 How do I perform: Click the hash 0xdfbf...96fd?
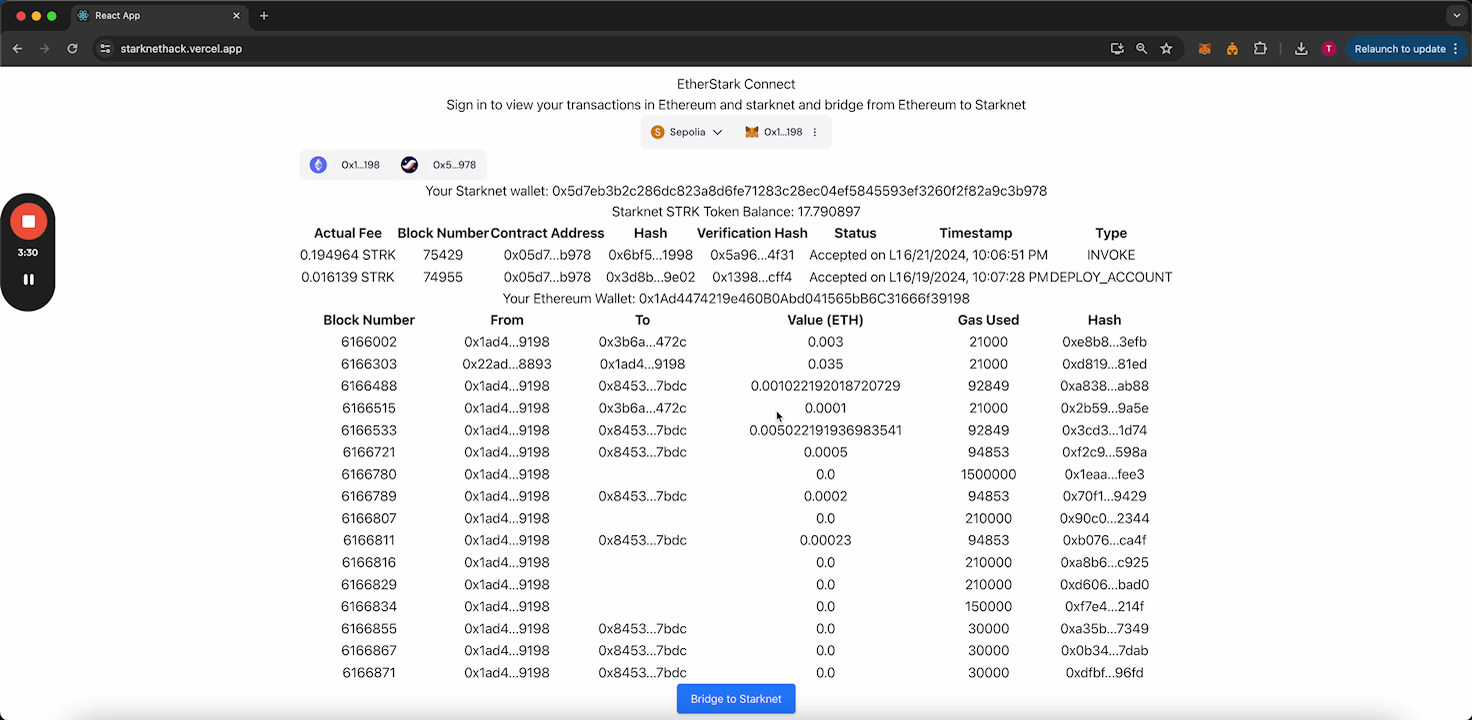(1104, 673)
